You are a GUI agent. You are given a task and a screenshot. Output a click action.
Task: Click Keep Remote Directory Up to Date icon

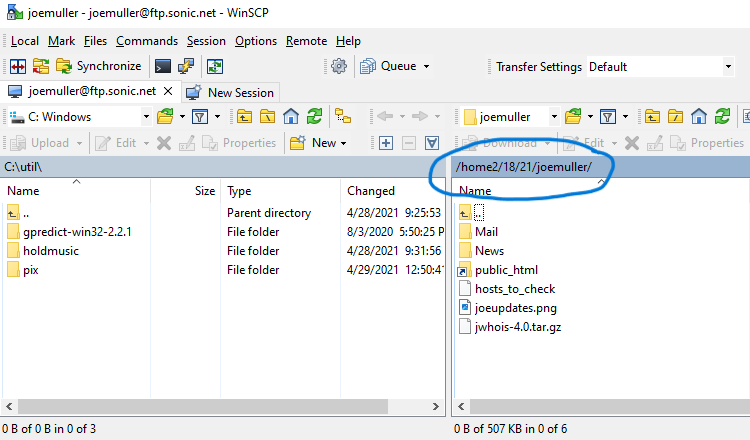click(x=215, y=66)
